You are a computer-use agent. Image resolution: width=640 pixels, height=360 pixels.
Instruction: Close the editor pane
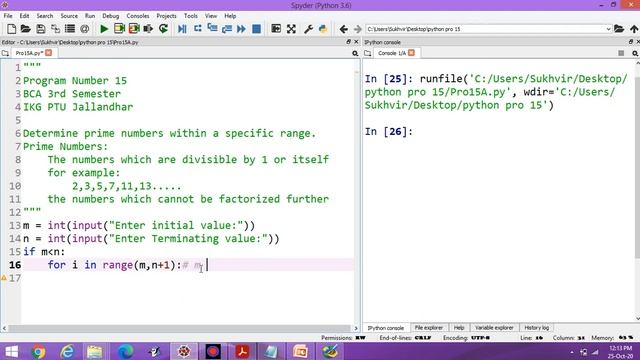click(356, 42)
